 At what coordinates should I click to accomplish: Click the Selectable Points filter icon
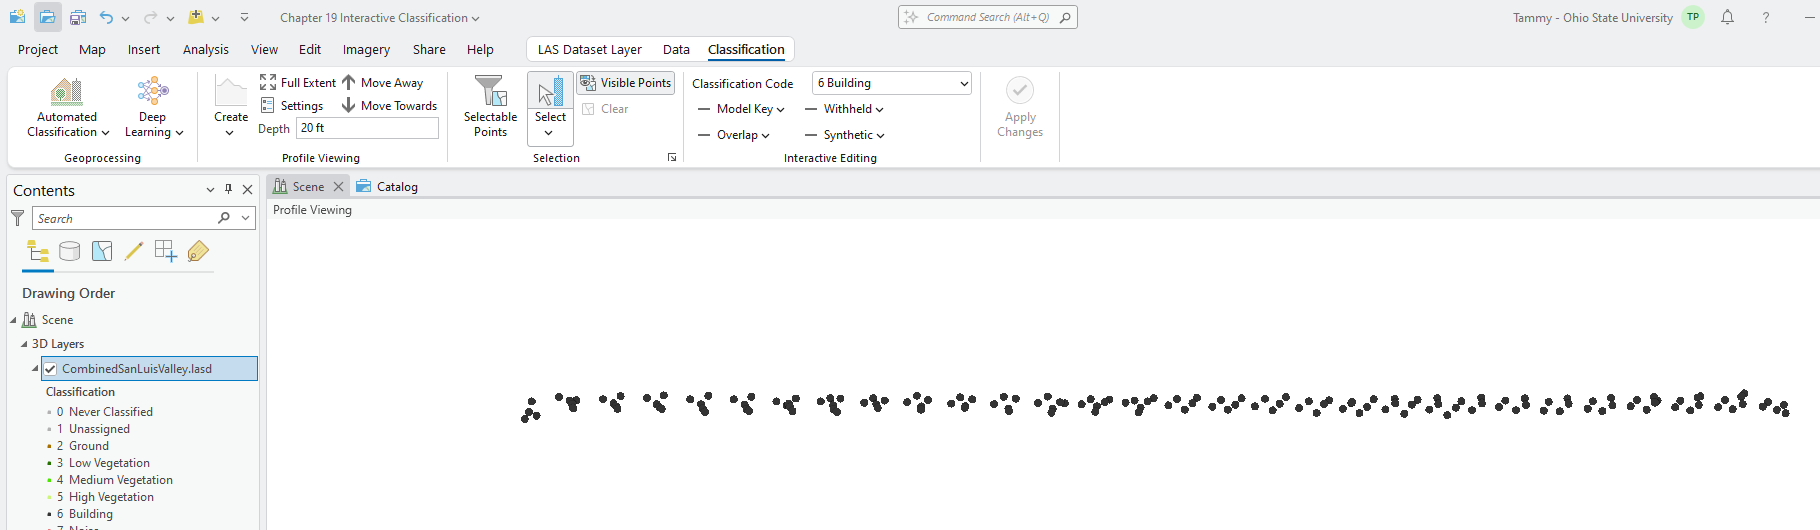pos(490,92)
